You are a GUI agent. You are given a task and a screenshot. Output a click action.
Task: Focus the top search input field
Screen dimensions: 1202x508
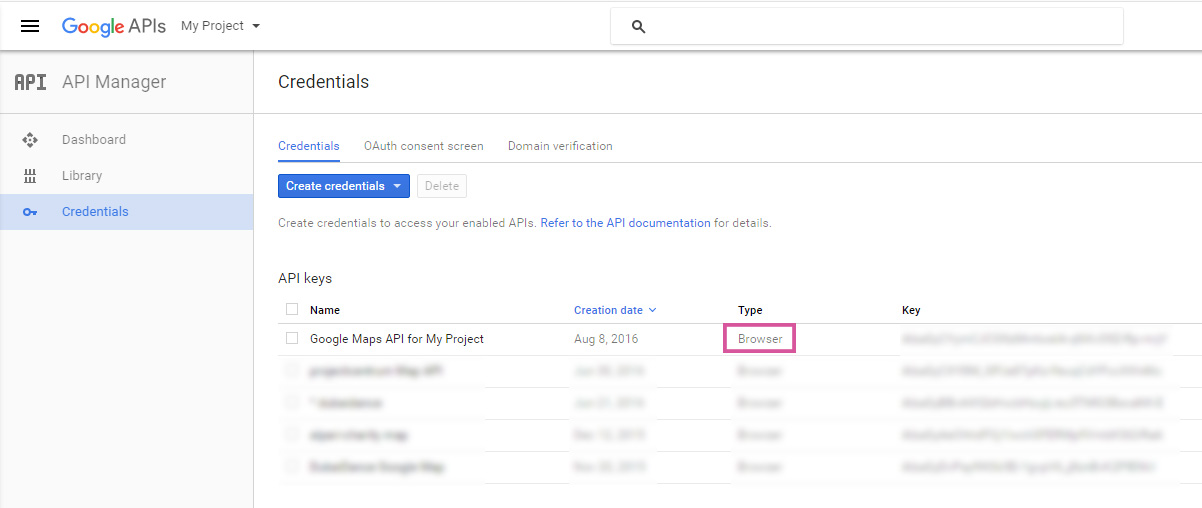click(867, 27)
